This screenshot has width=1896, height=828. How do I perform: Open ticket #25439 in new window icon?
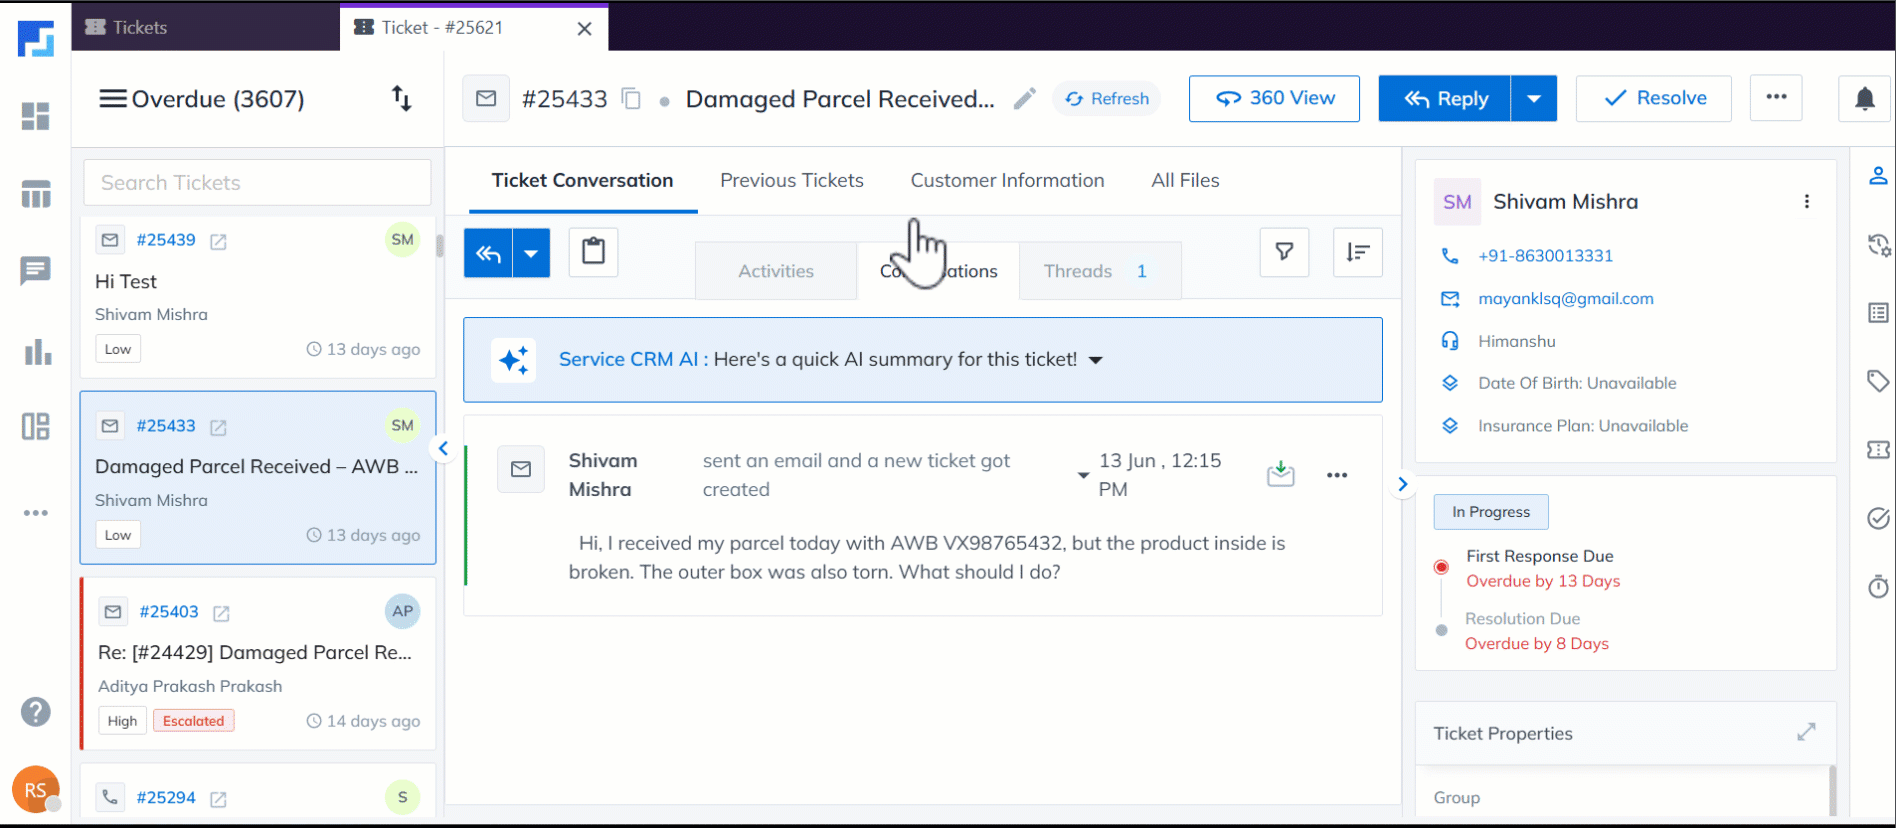[x=218, y=241]
